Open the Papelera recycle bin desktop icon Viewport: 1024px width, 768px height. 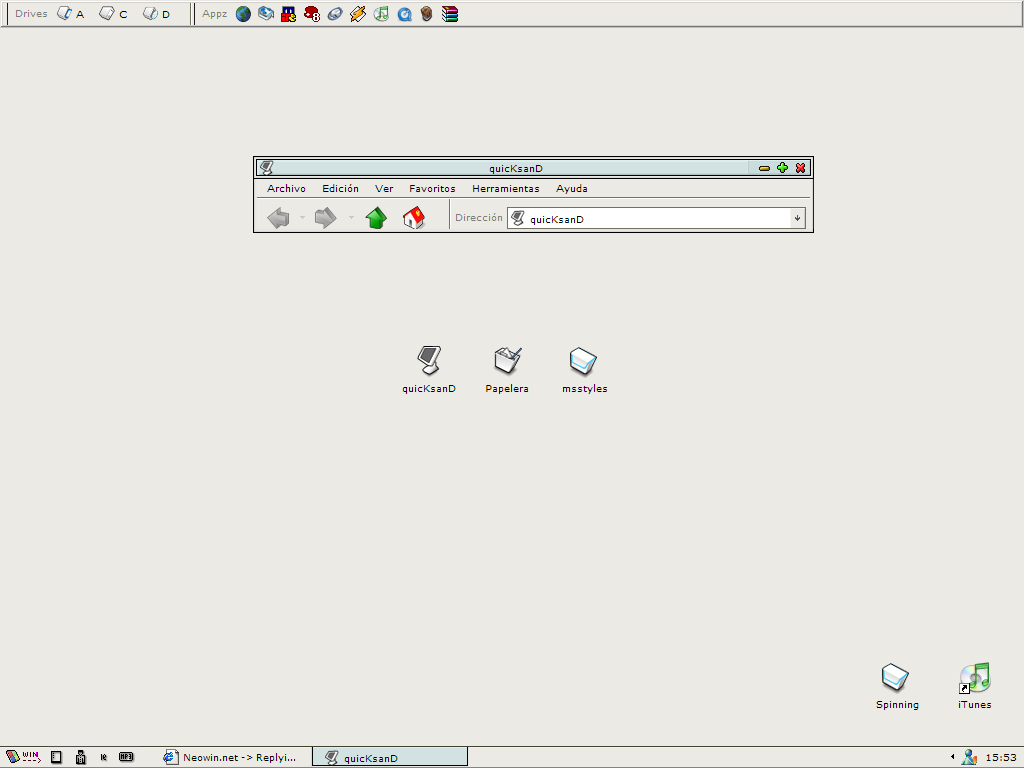507,361
